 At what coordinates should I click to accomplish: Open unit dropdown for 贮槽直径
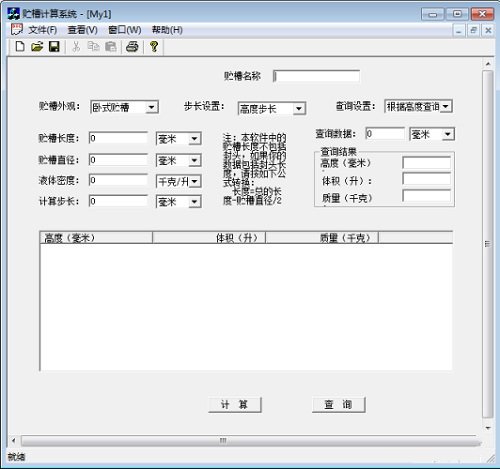click(194, 161)
